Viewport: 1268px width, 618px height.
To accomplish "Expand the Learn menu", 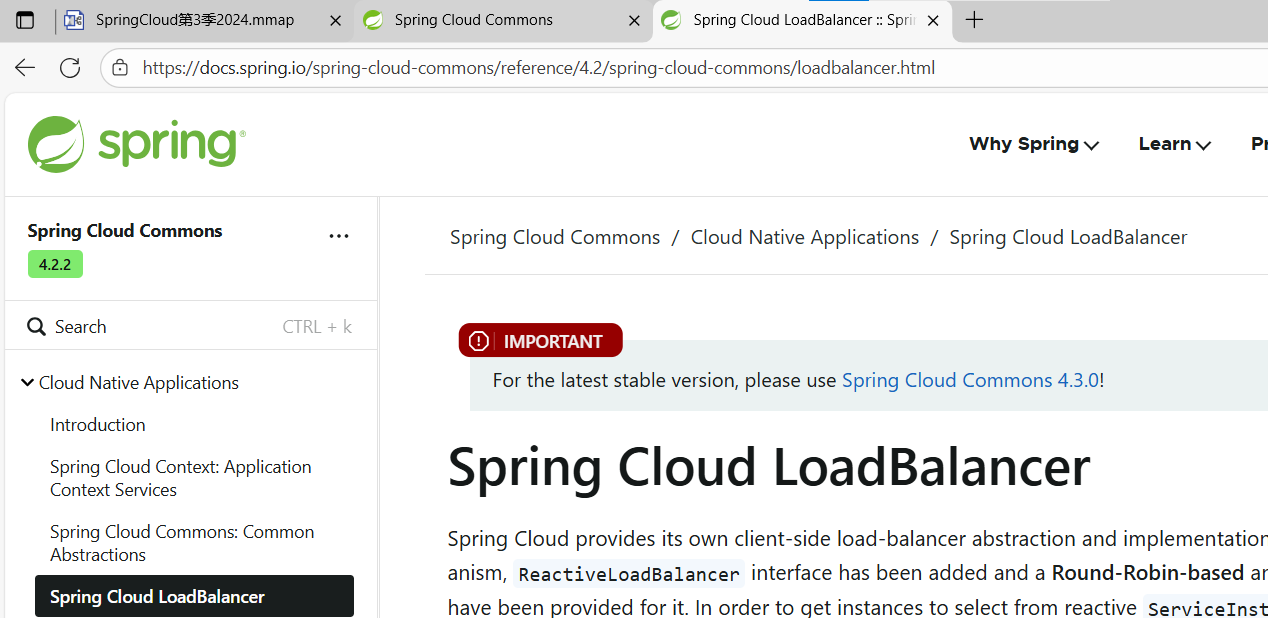I will tap(1175, 144).
